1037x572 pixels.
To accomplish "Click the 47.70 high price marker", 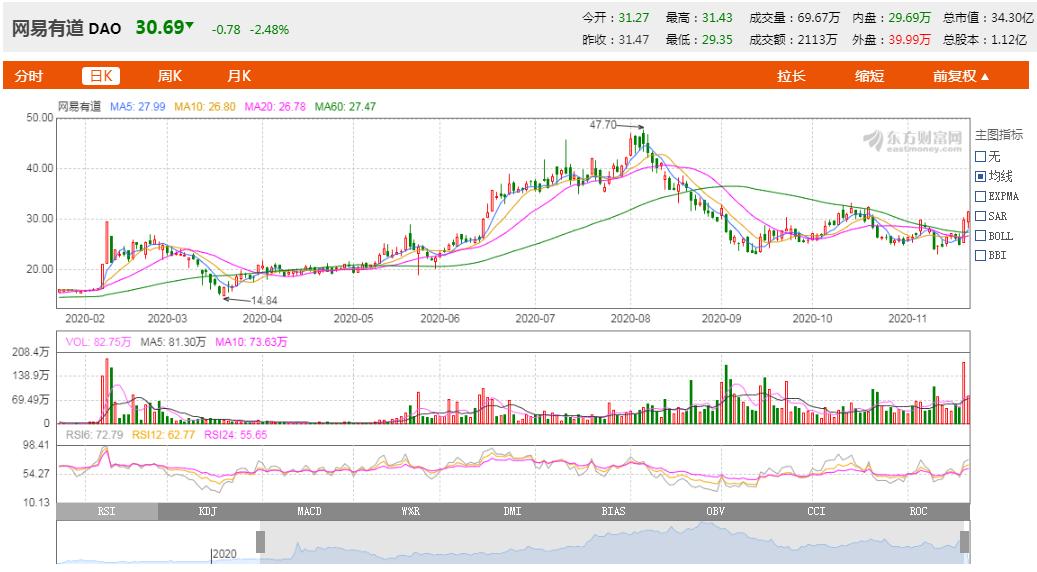I will (603, 125).
